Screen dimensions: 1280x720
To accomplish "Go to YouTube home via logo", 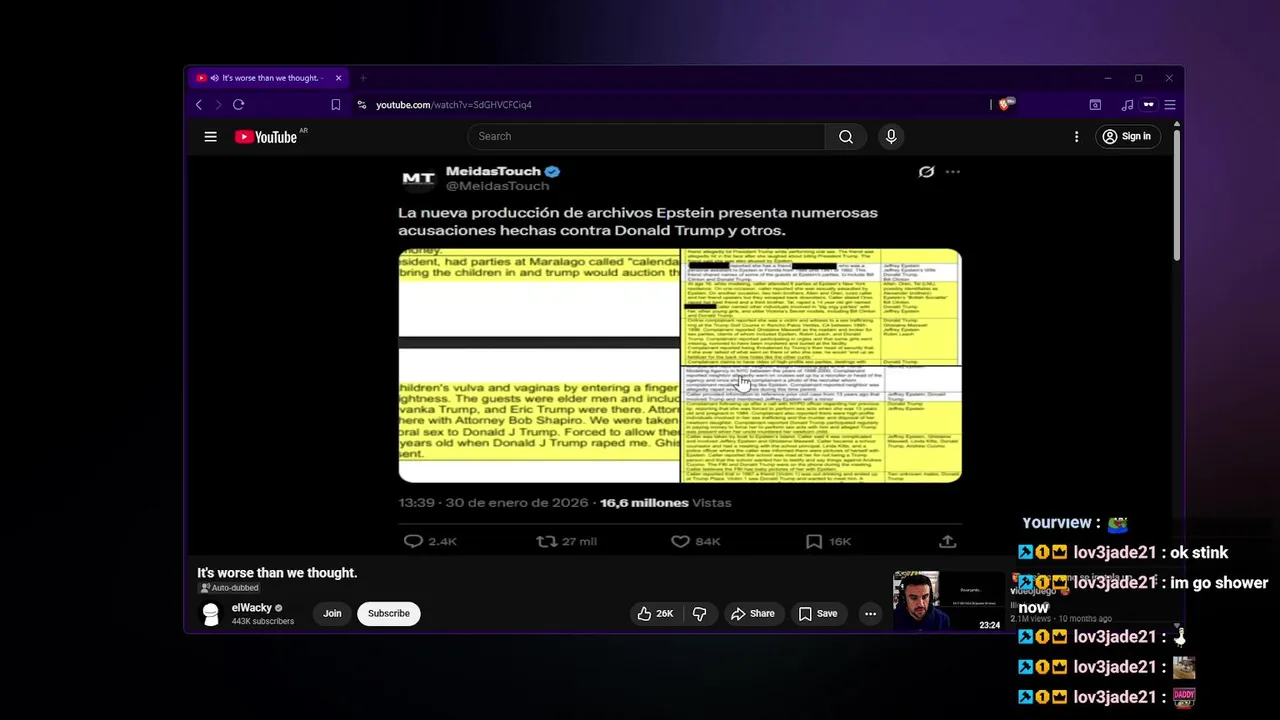I will (x=266, y=137).
